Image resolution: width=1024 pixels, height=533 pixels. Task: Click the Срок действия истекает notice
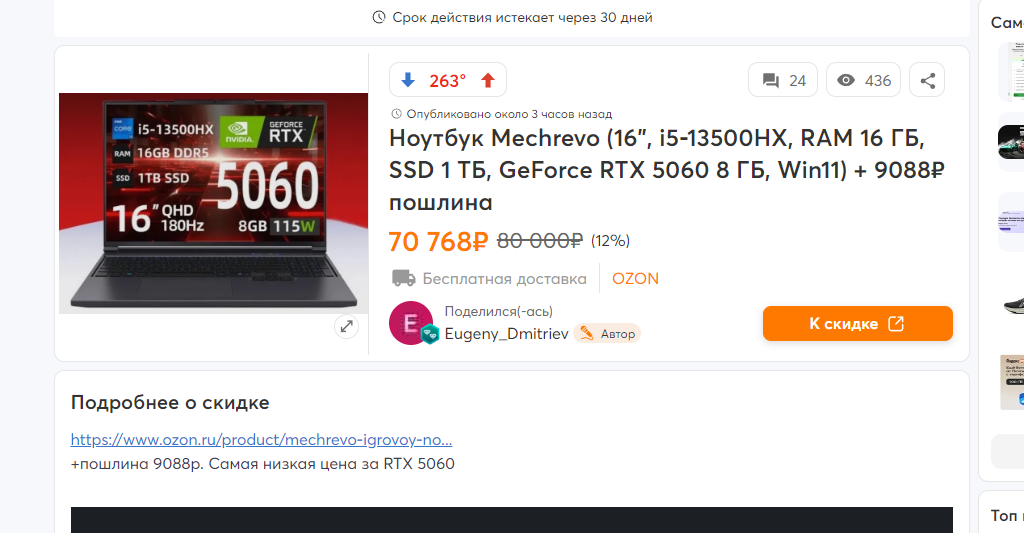(512, 18)
